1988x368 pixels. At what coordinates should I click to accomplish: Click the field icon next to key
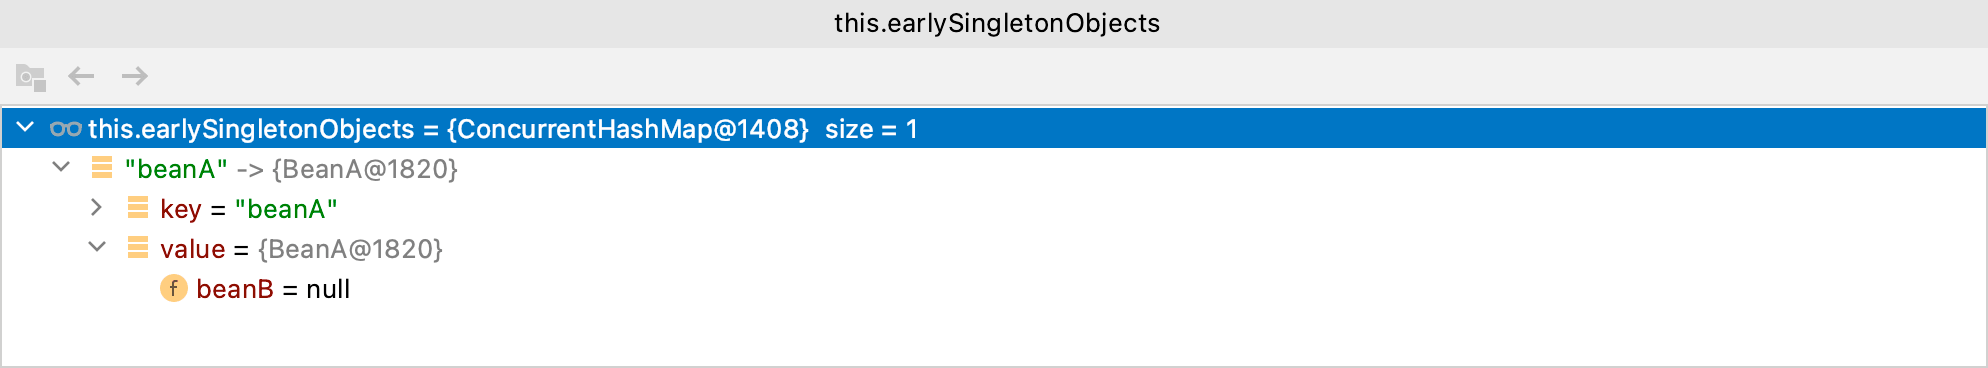click(138, 208)
